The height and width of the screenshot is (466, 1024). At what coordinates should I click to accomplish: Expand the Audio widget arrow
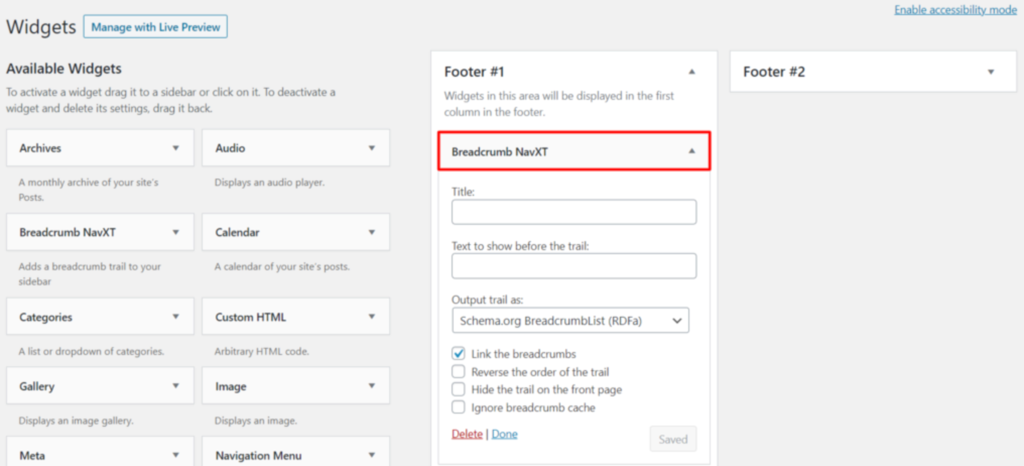(x=372, y=148)
